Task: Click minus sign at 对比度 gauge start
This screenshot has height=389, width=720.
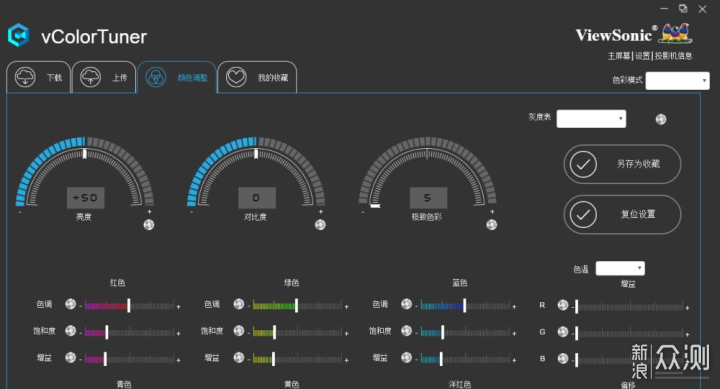Action: 191,212
